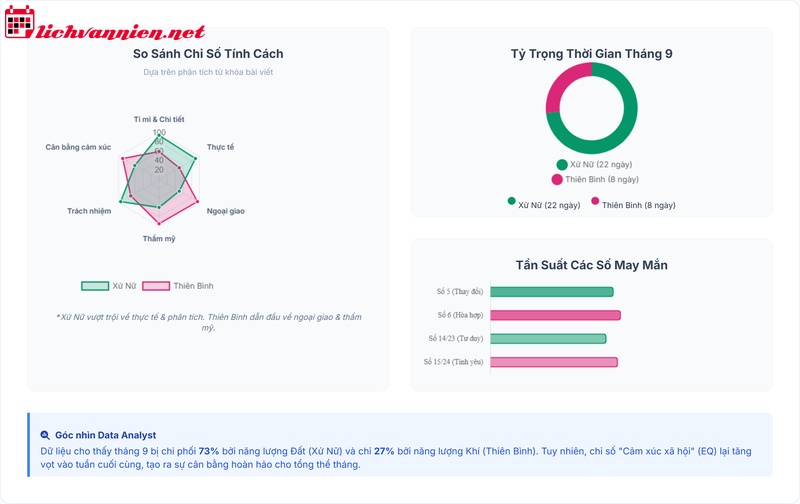This screenshot has width=800, height=504.
Task: Click the Ngoại giao radar axis label
Action: coord(226,211)
